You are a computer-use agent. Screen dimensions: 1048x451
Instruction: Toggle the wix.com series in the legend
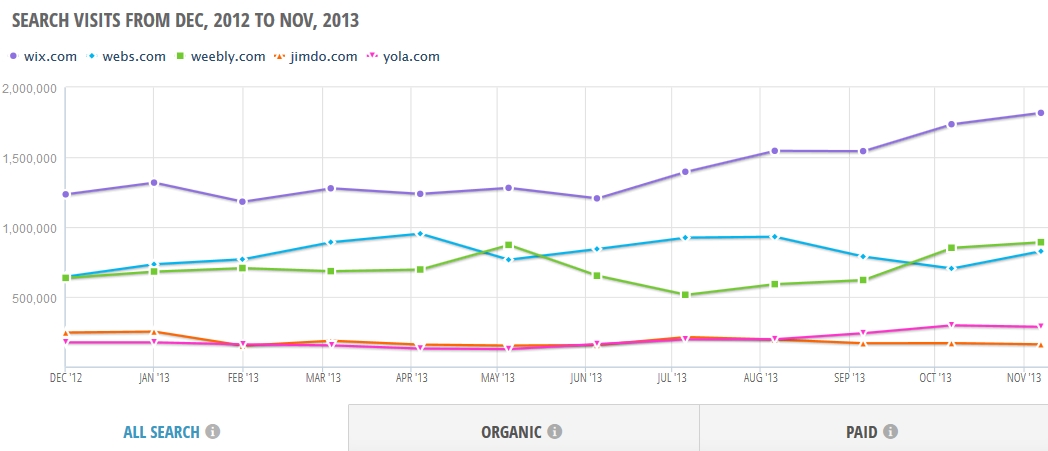coord(49,57)
